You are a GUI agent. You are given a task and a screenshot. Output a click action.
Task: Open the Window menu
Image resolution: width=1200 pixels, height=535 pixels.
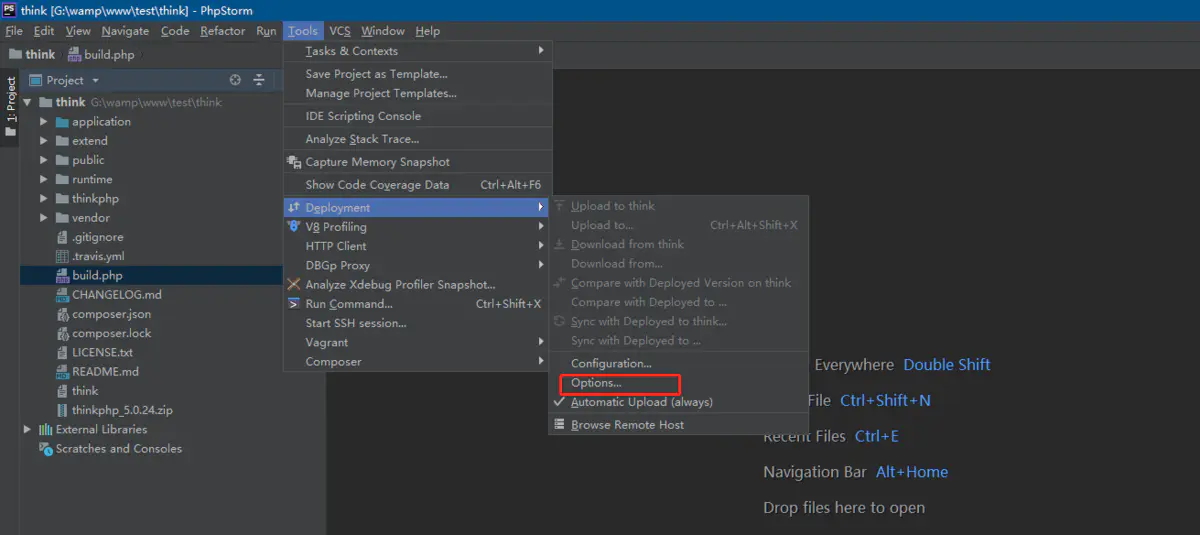(x=383, y=31)
